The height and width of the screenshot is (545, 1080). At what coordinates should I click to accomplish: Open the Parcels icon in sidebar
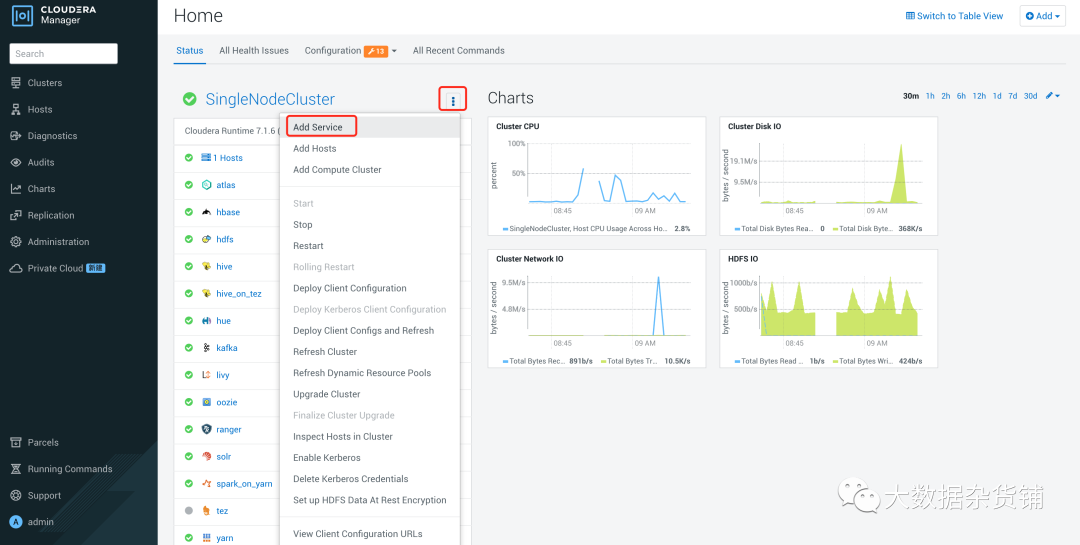point(16,442)
